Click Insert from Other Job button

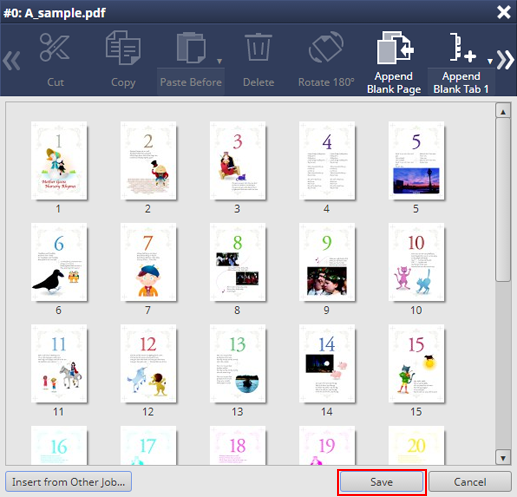(68, 482)
